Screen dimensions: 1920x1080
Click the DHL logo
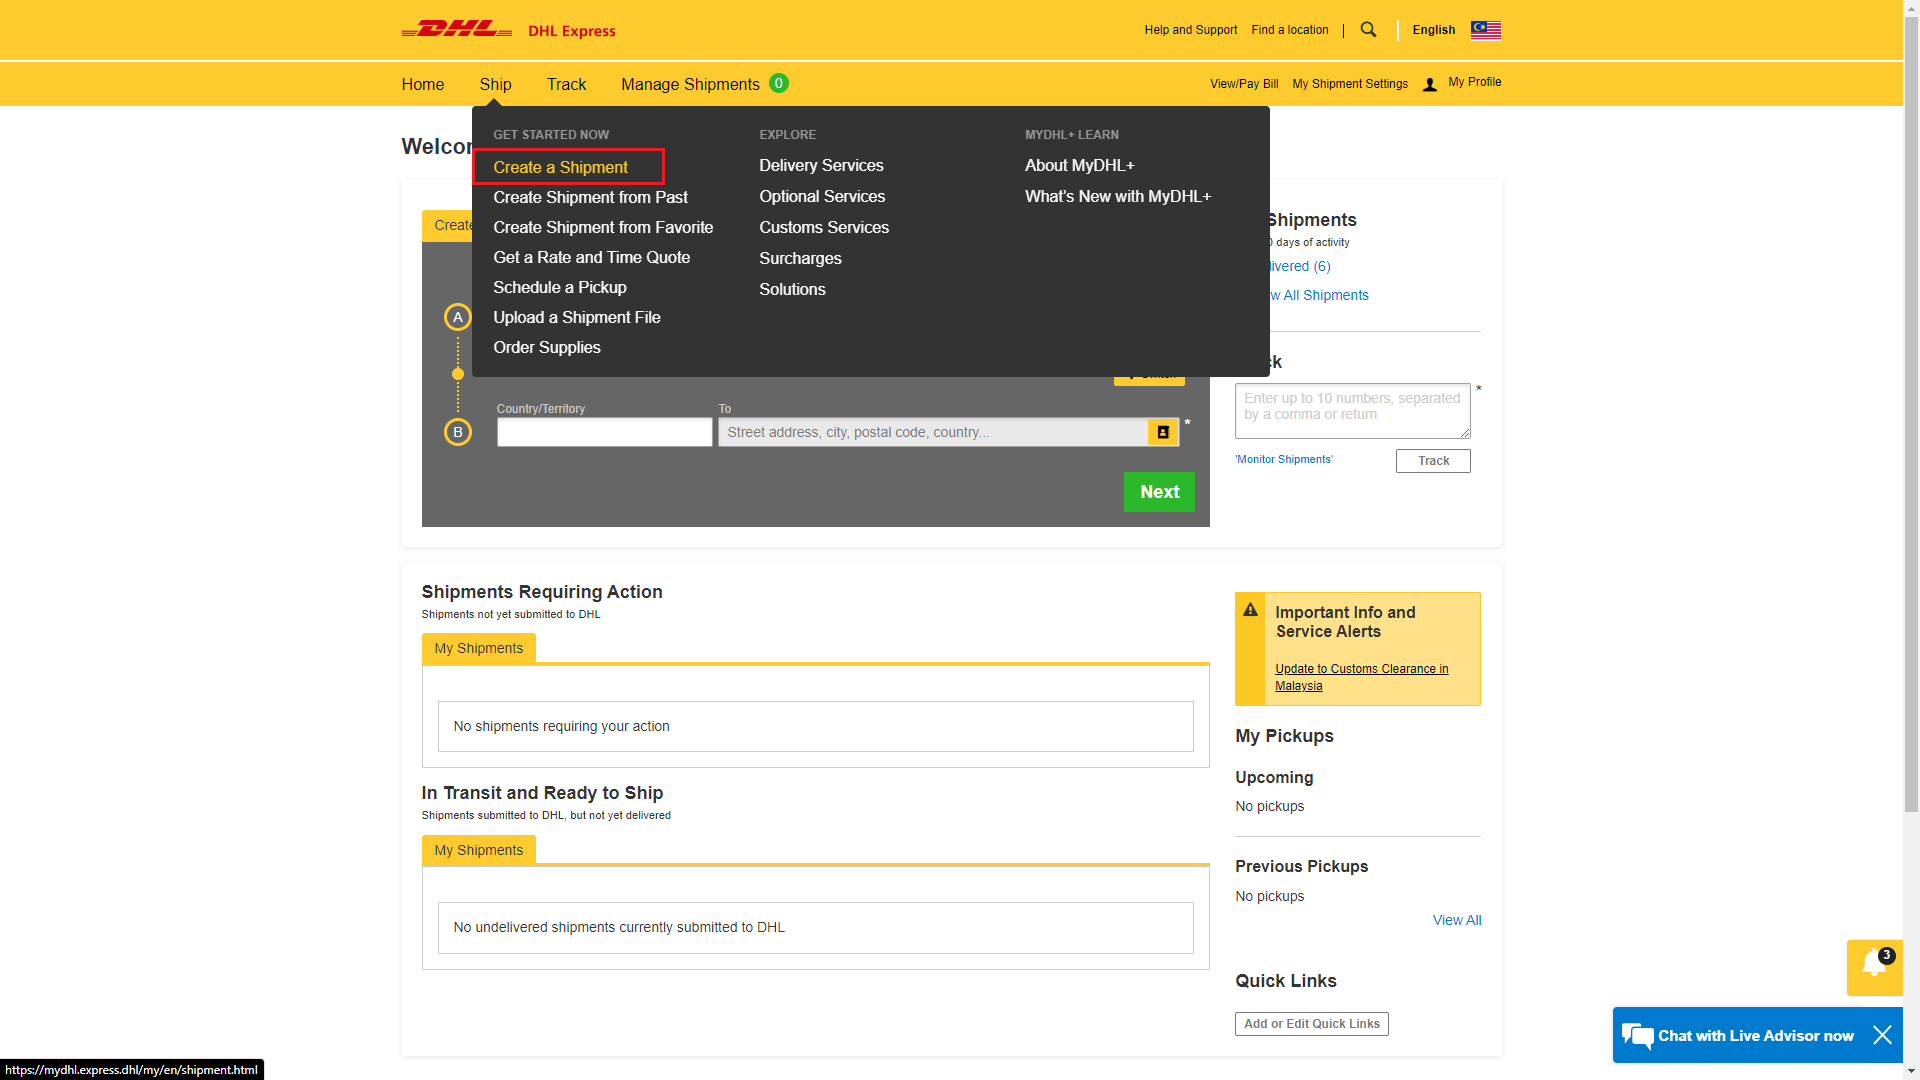tap(457, 29)
